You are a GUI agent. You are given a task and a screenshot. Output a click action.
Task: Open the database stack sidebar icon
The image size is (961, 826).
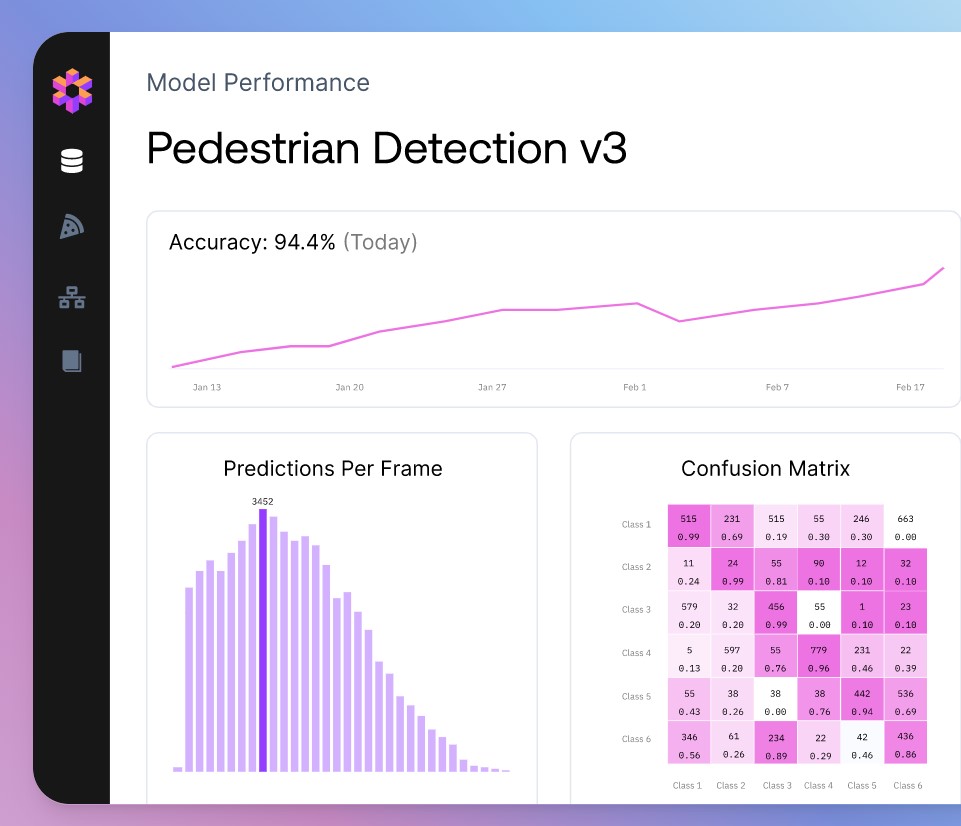click(72, 161)
